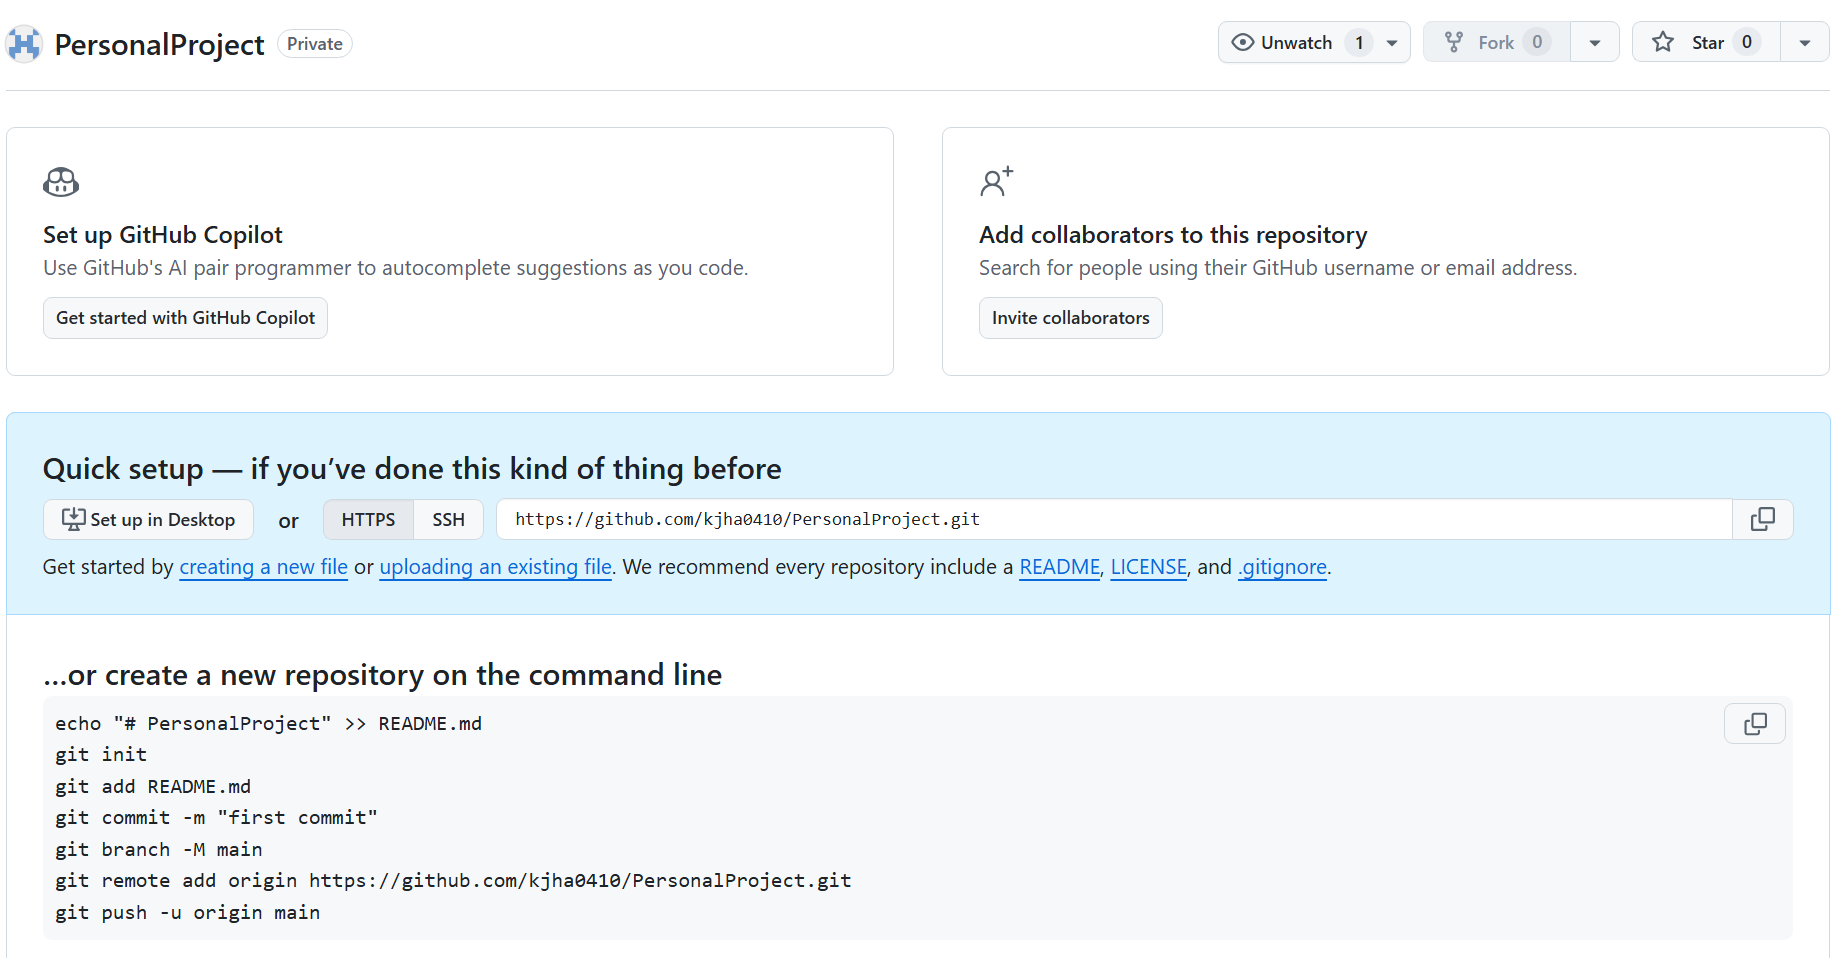Get started with GitHub Copilot
The width and height of the screenshot is (1843, 958).
pyautogui.click(x=185, y=318)
